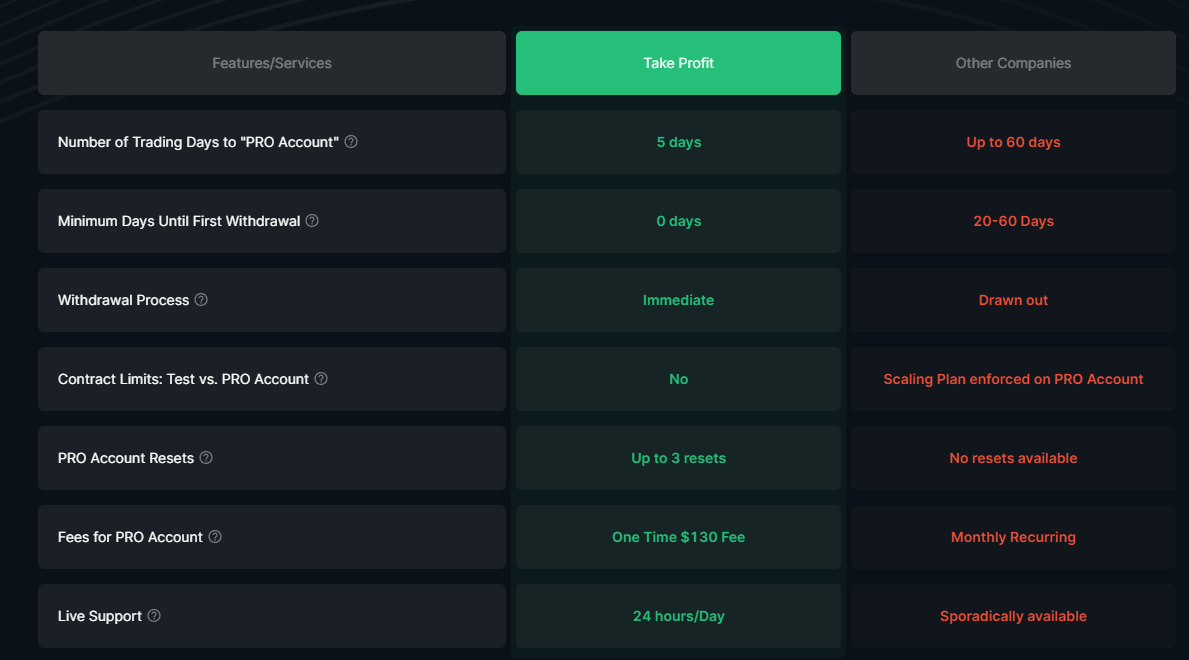1189x660 pixels.
Task: Click the Features/Services header cell
Action: click(x=272, y=63)
